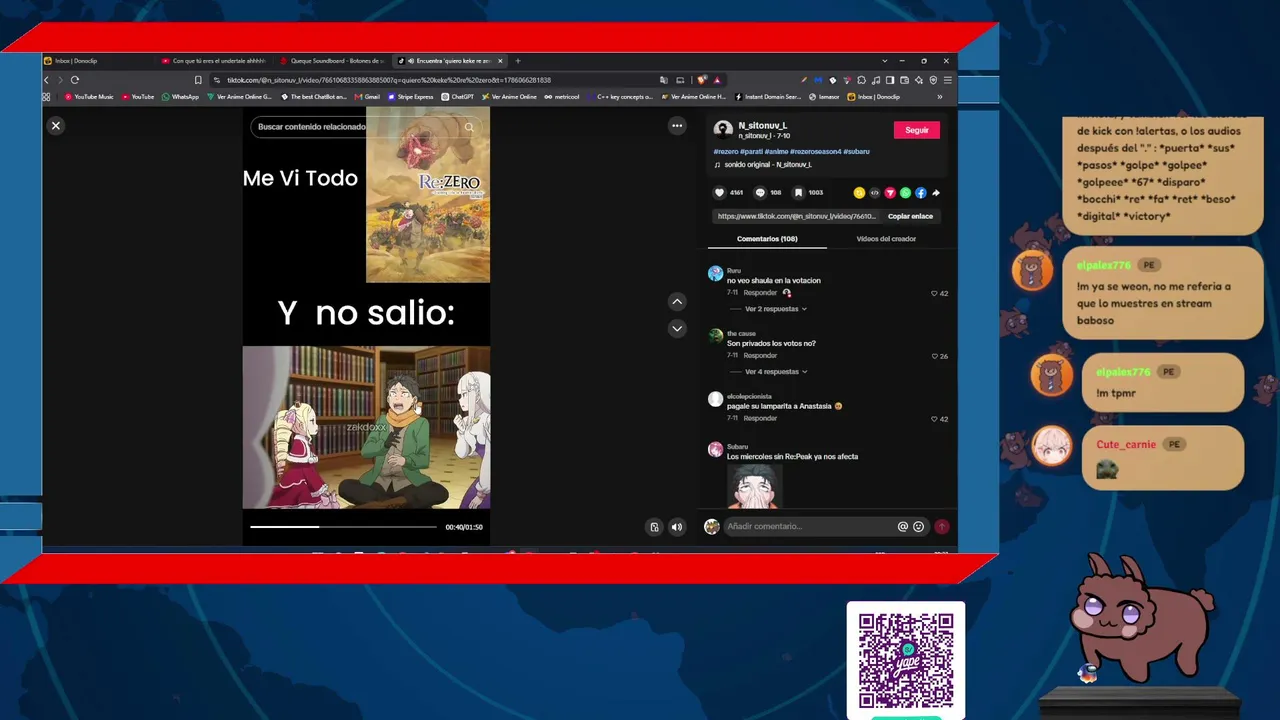Expand the bookmarks bar overflow chevron

939,97
